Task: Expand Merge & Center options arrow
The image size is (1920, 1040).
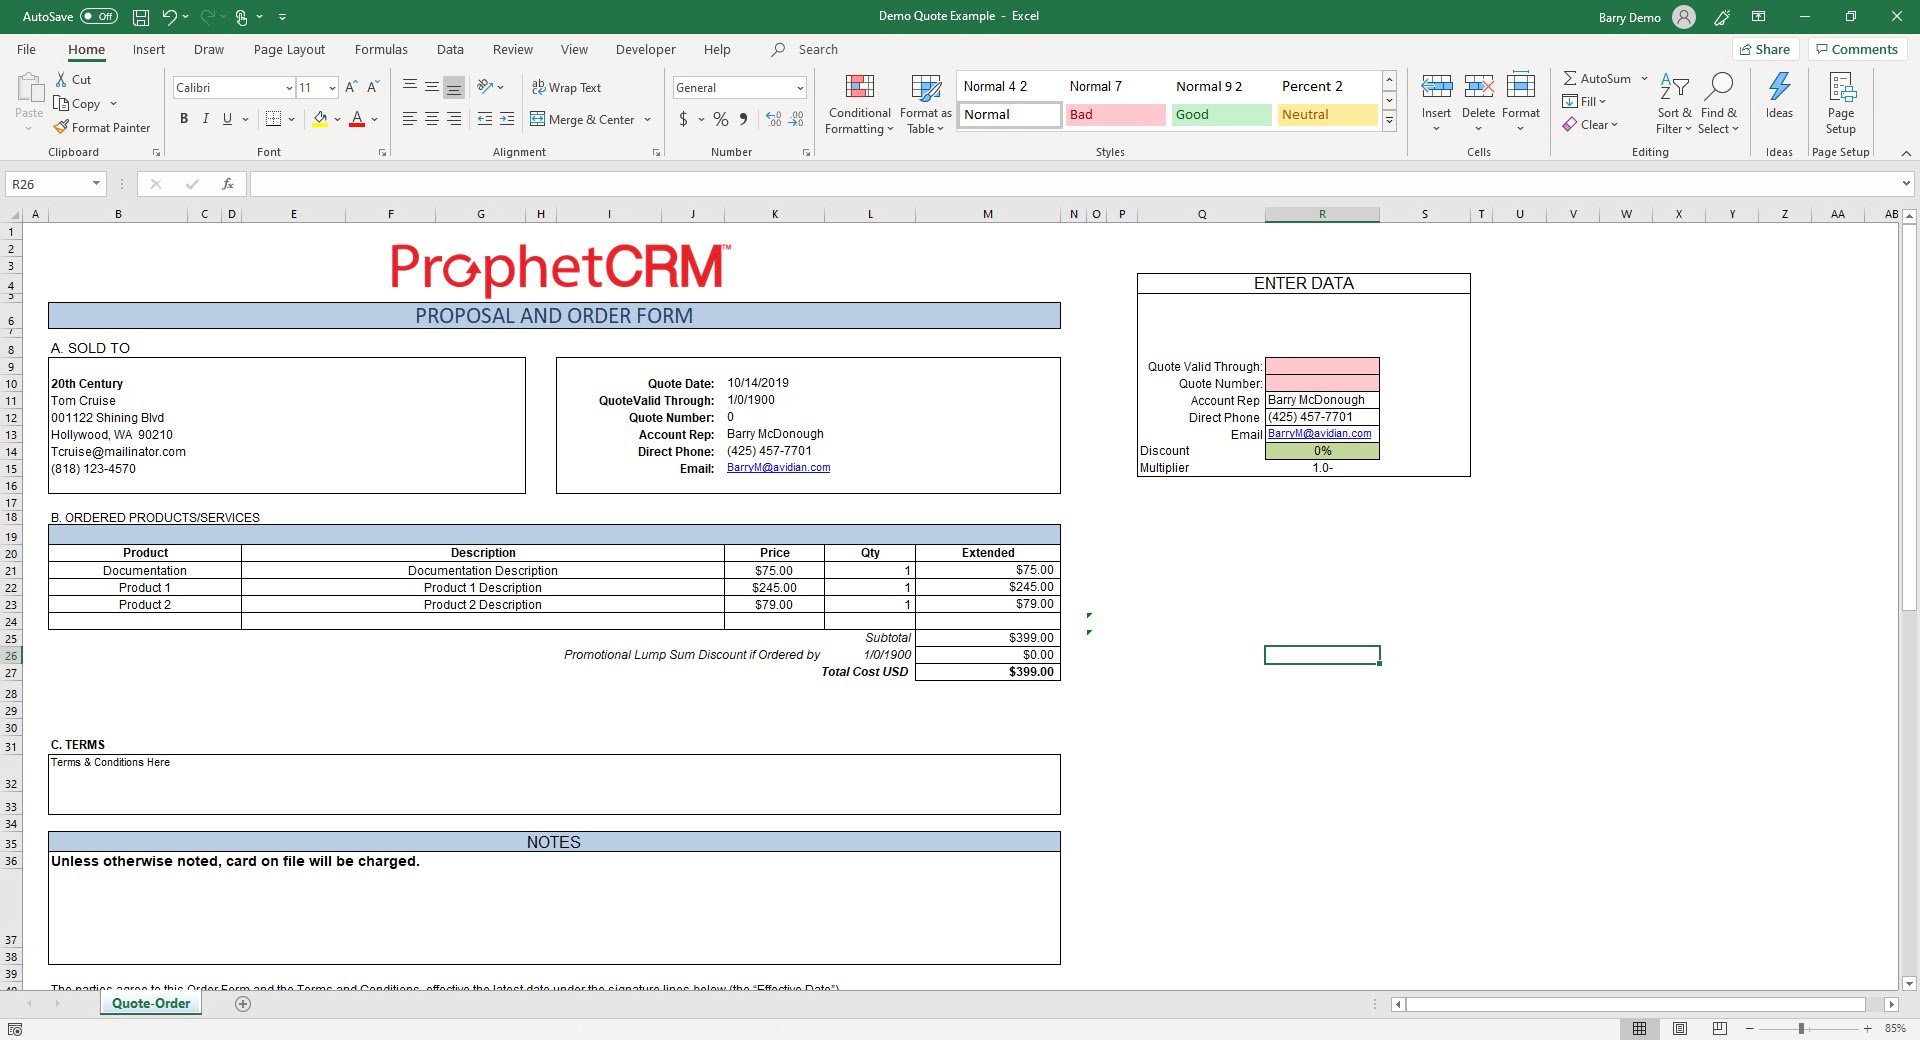Action: pos(648,119)
